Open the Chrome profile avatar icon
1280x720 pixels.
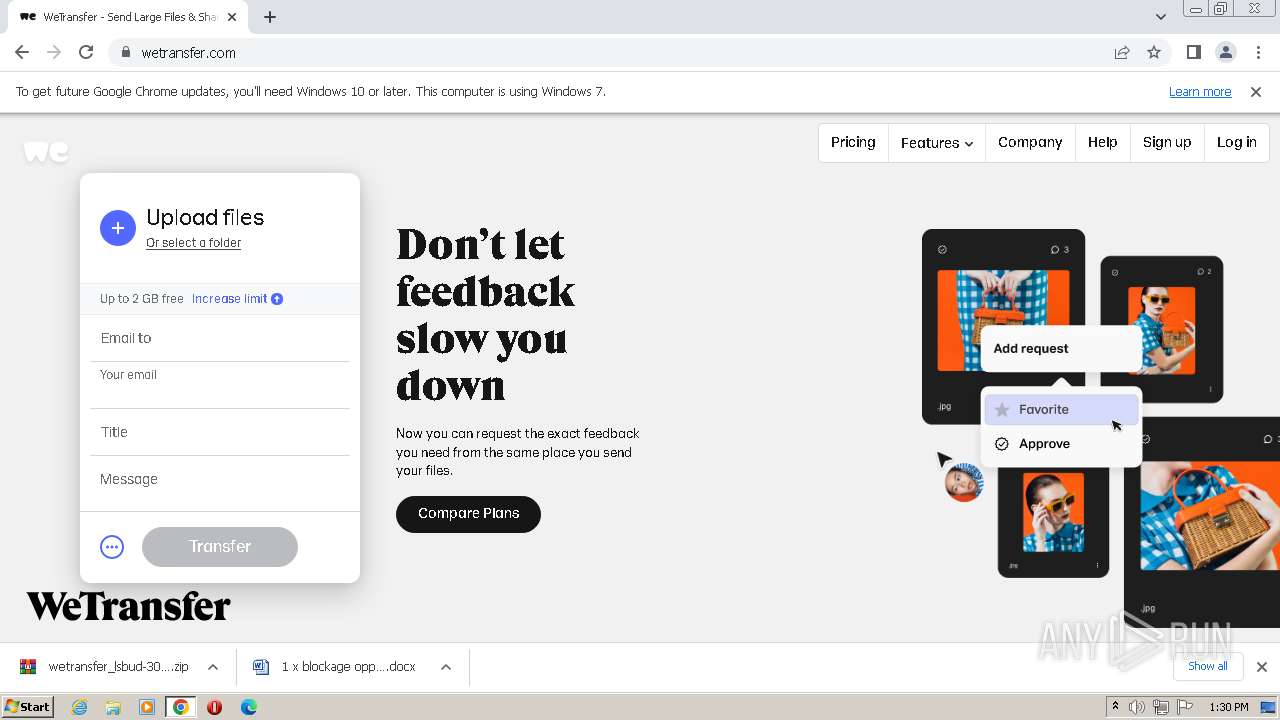tap(1225, 52)
